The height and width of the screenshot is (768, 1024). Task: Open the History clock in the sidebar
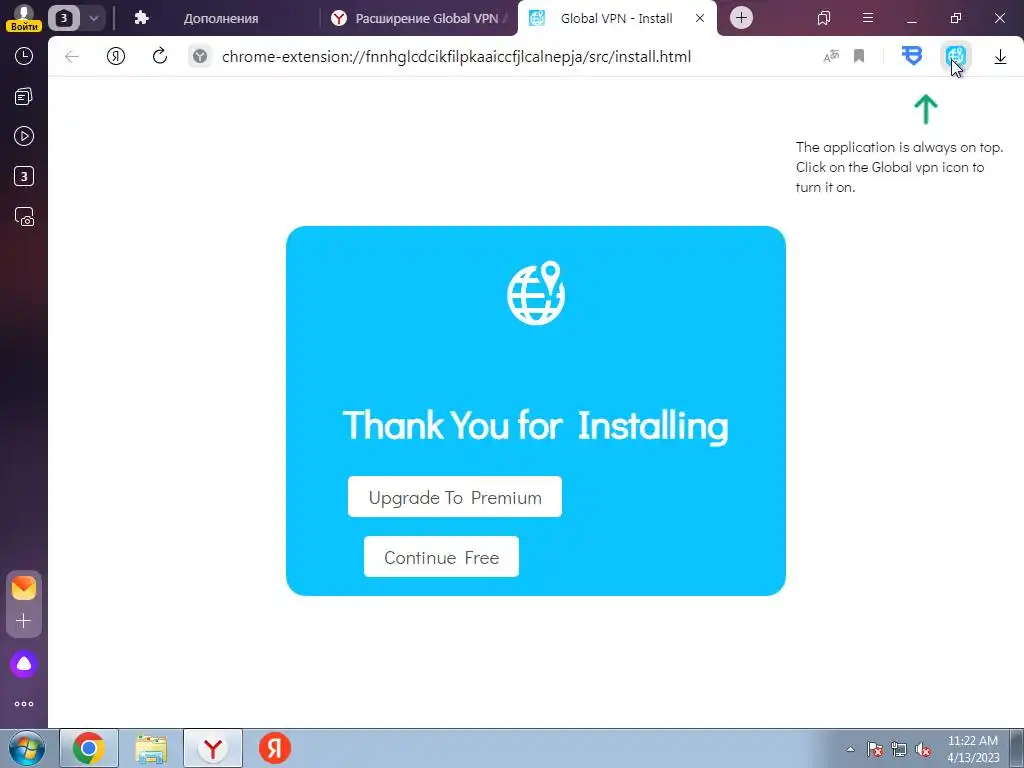tap(24, 56)
